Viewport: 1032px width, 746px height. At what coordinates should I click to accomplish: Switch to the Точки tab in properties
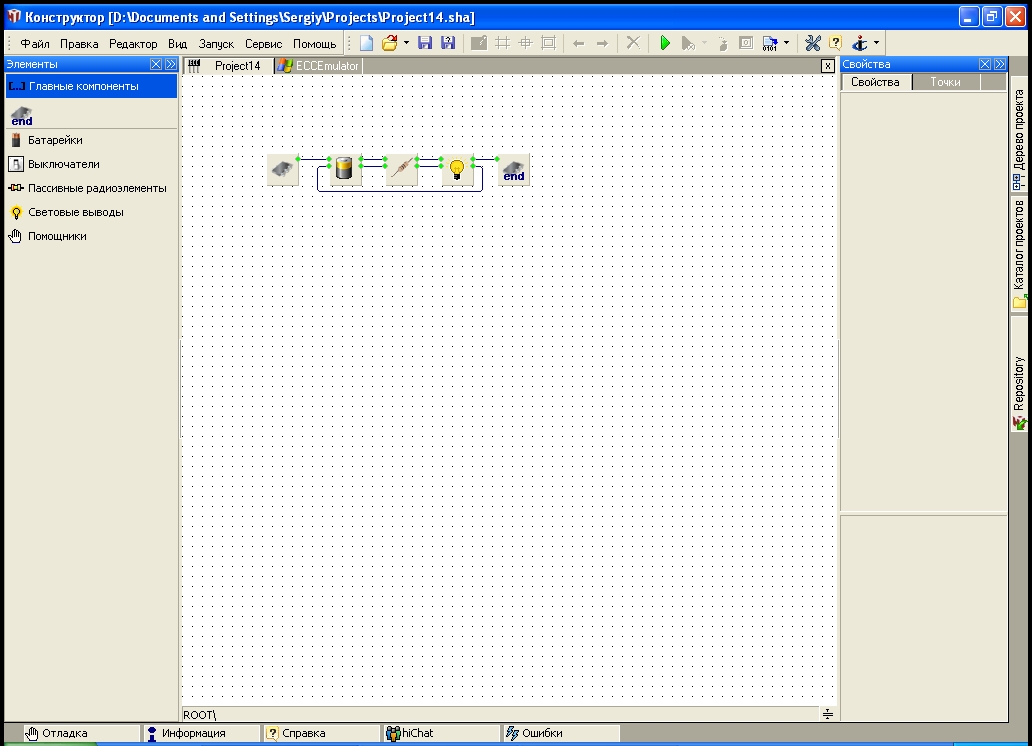(x=945, y=82)
